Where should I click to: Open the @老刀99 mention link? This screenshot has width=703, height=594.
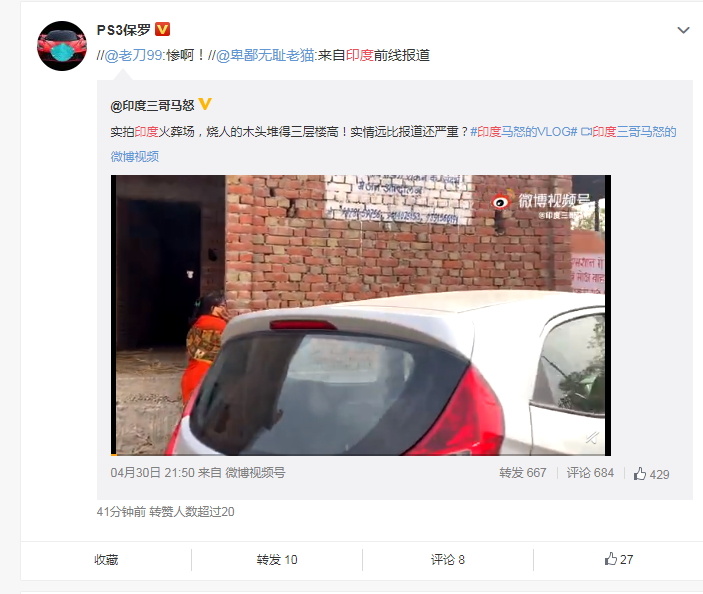click(133, 55)
